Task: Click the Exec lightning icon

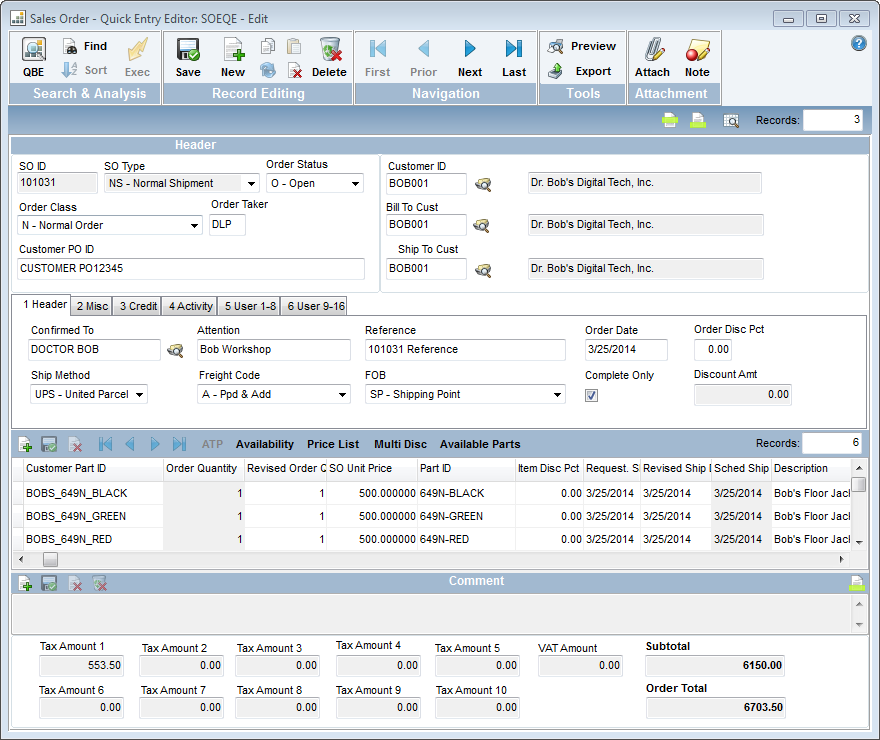Action: [x=138, y=57]
